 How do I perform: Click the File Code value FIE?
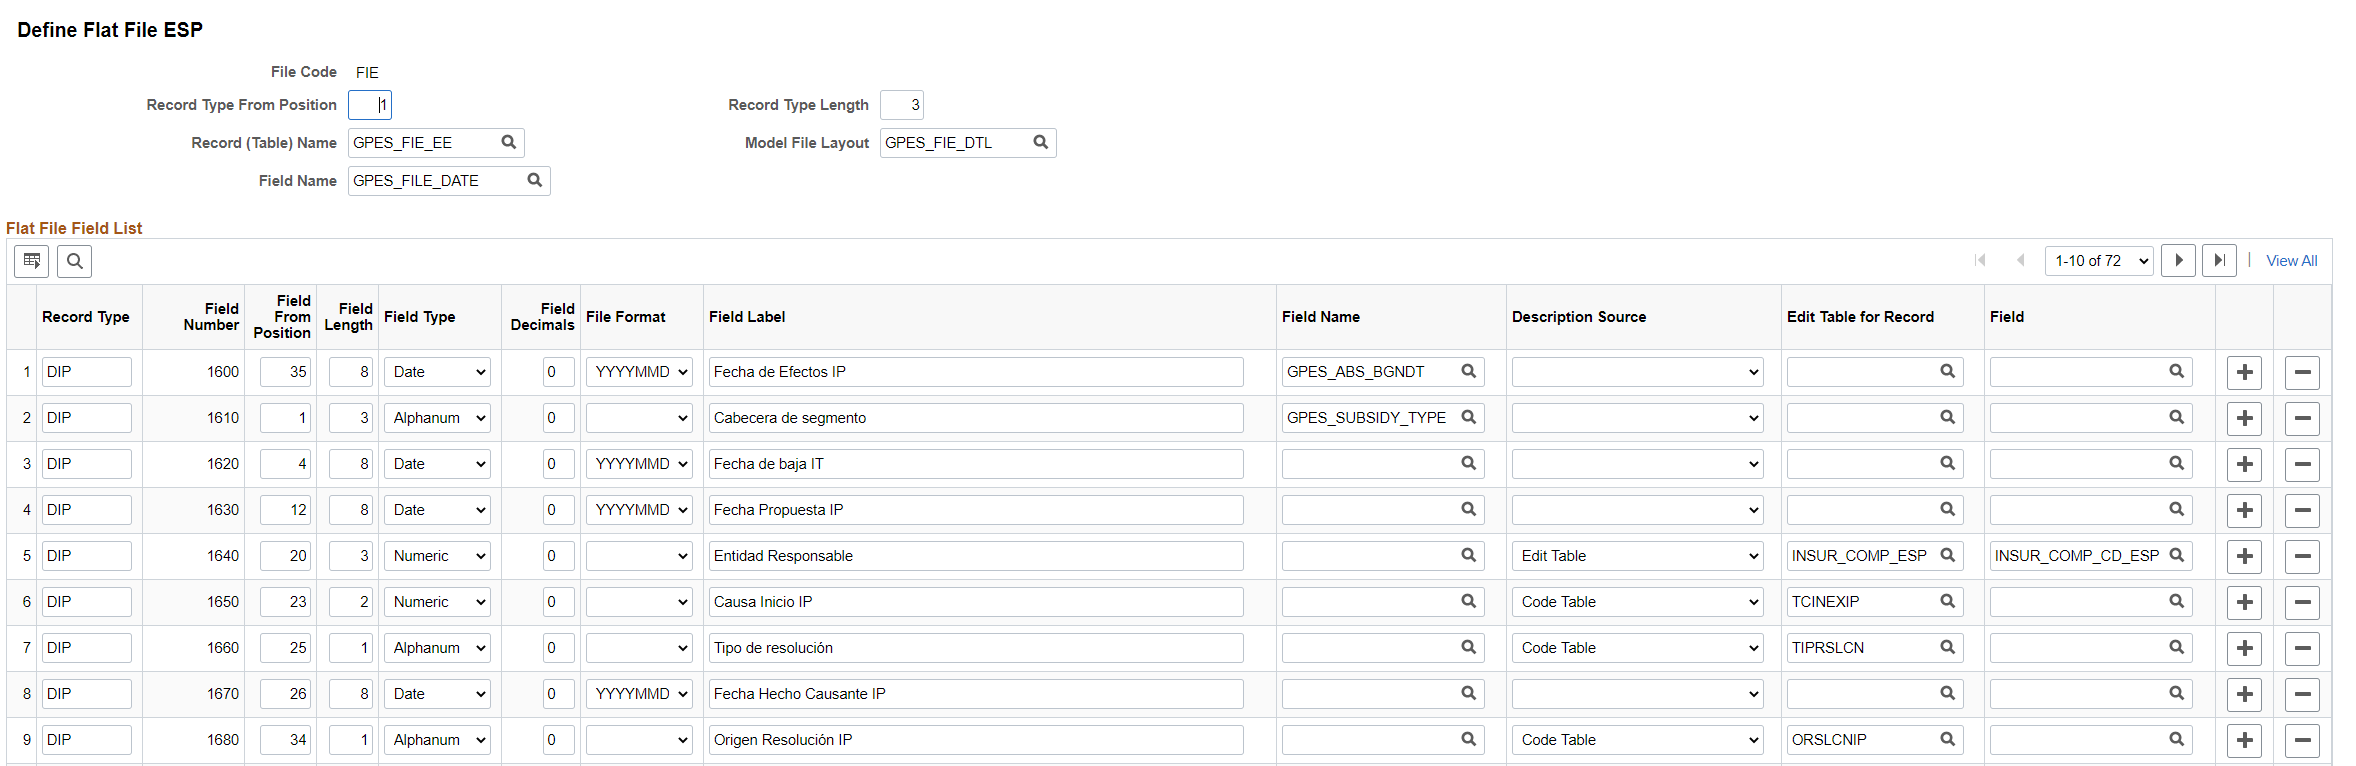(x=367, y=73)
